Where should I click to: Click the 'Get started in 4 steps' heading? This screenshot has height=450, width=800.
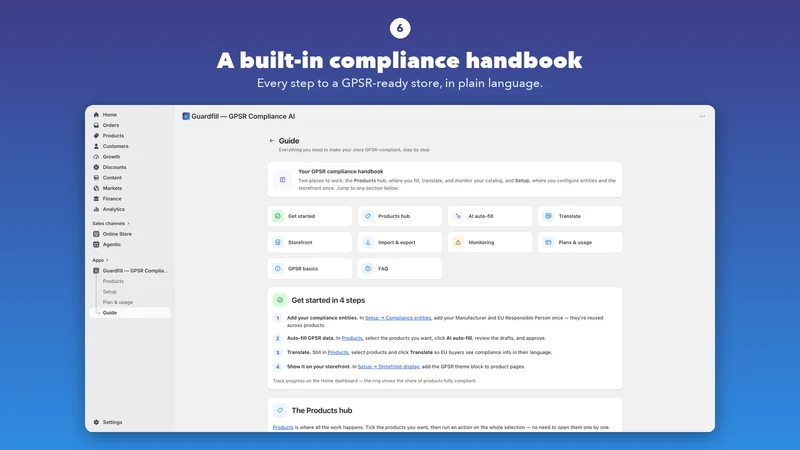pos(328,301)
